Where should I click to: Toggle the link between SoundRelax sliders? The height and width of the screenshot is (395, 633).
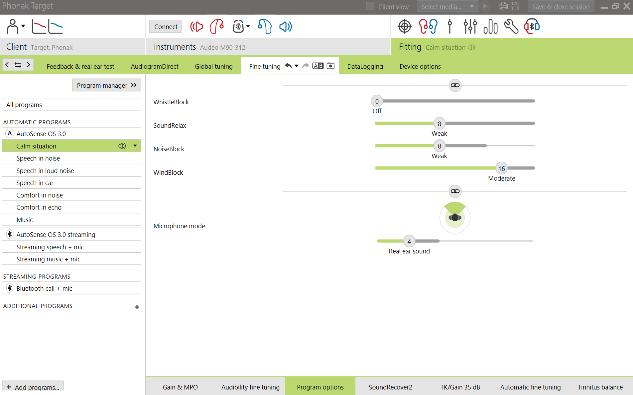[455, 85]
